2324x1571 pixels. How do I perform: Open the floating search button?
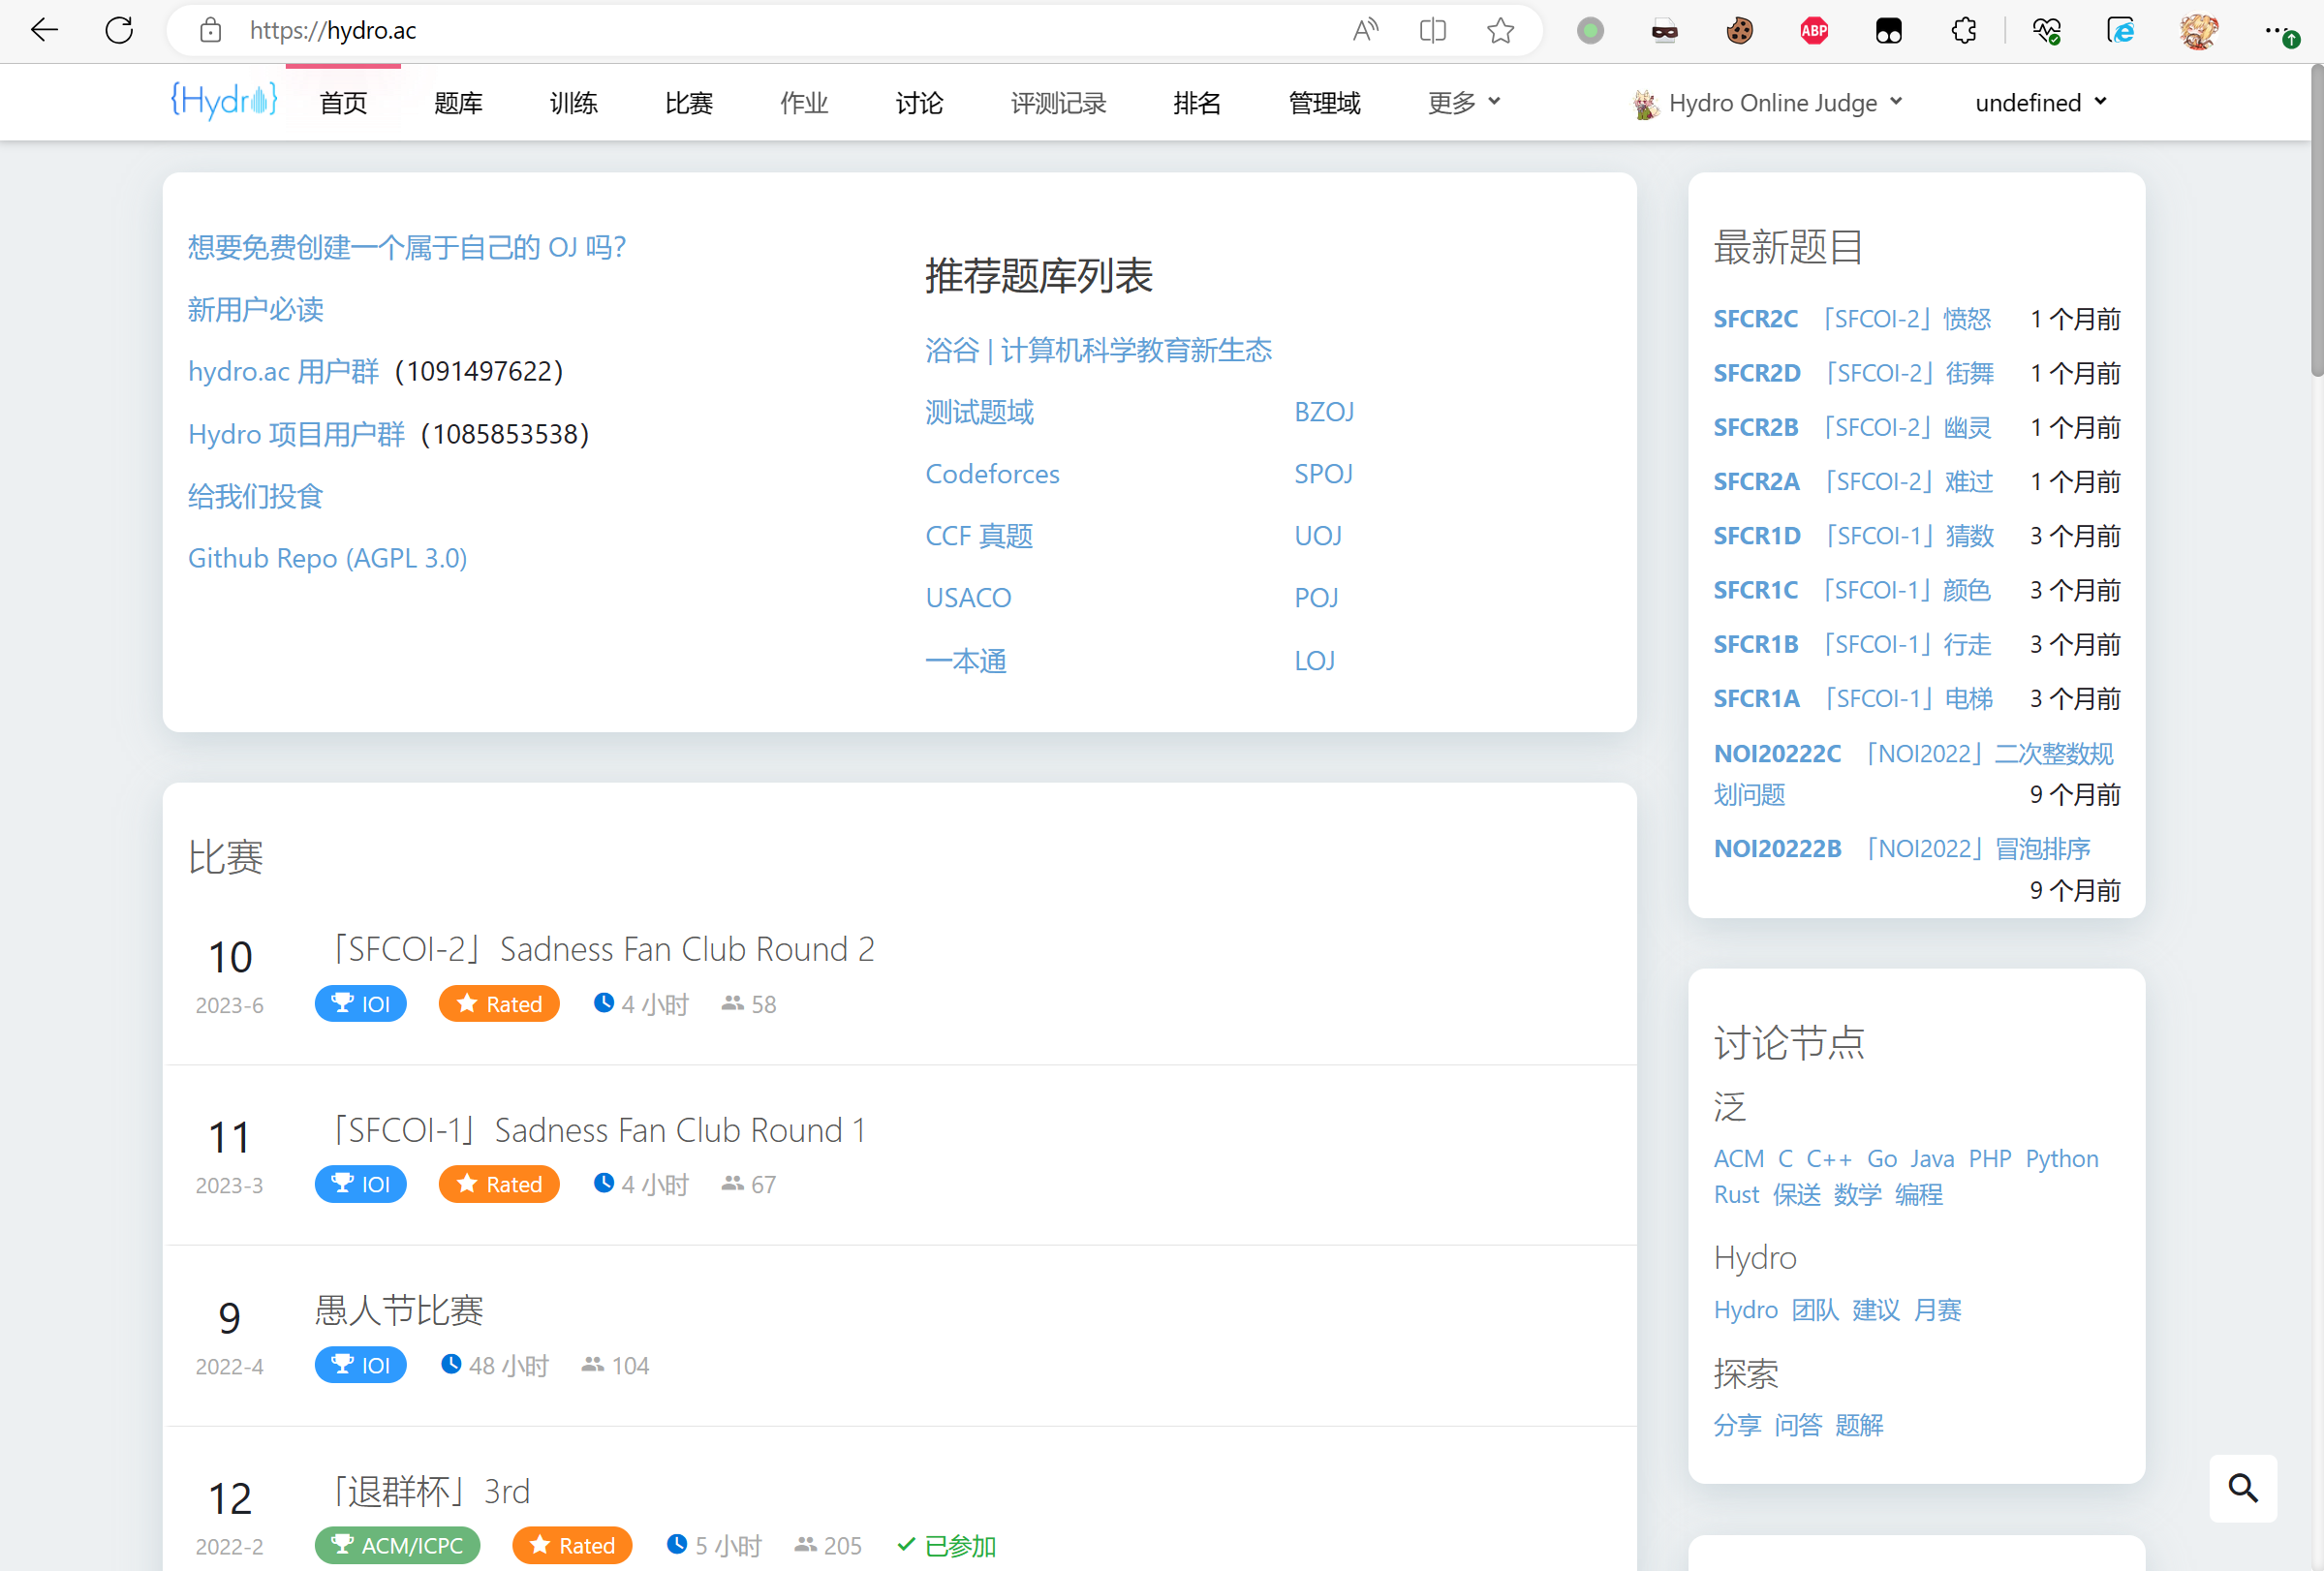(x=2243, y=1489)
